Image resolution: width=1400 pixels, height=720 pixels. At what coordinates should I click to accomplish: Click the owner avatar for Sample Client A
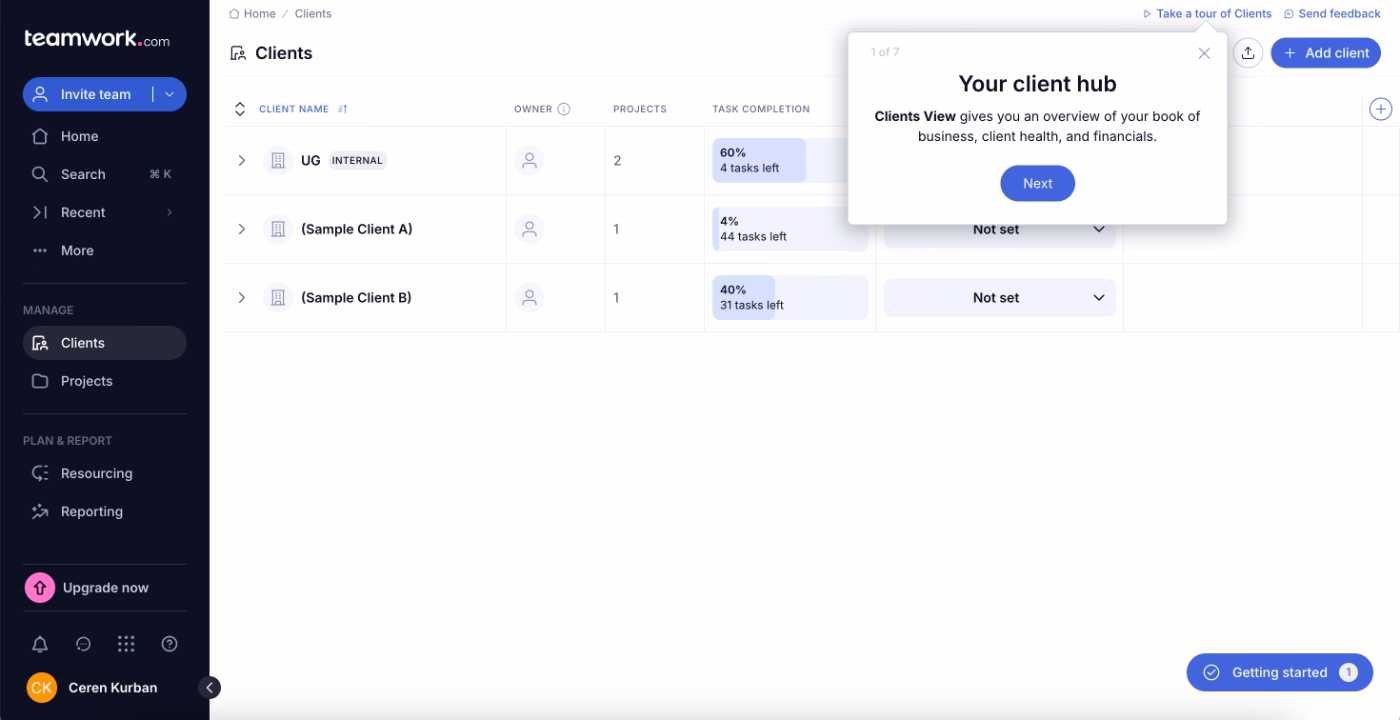click(530, 229)
